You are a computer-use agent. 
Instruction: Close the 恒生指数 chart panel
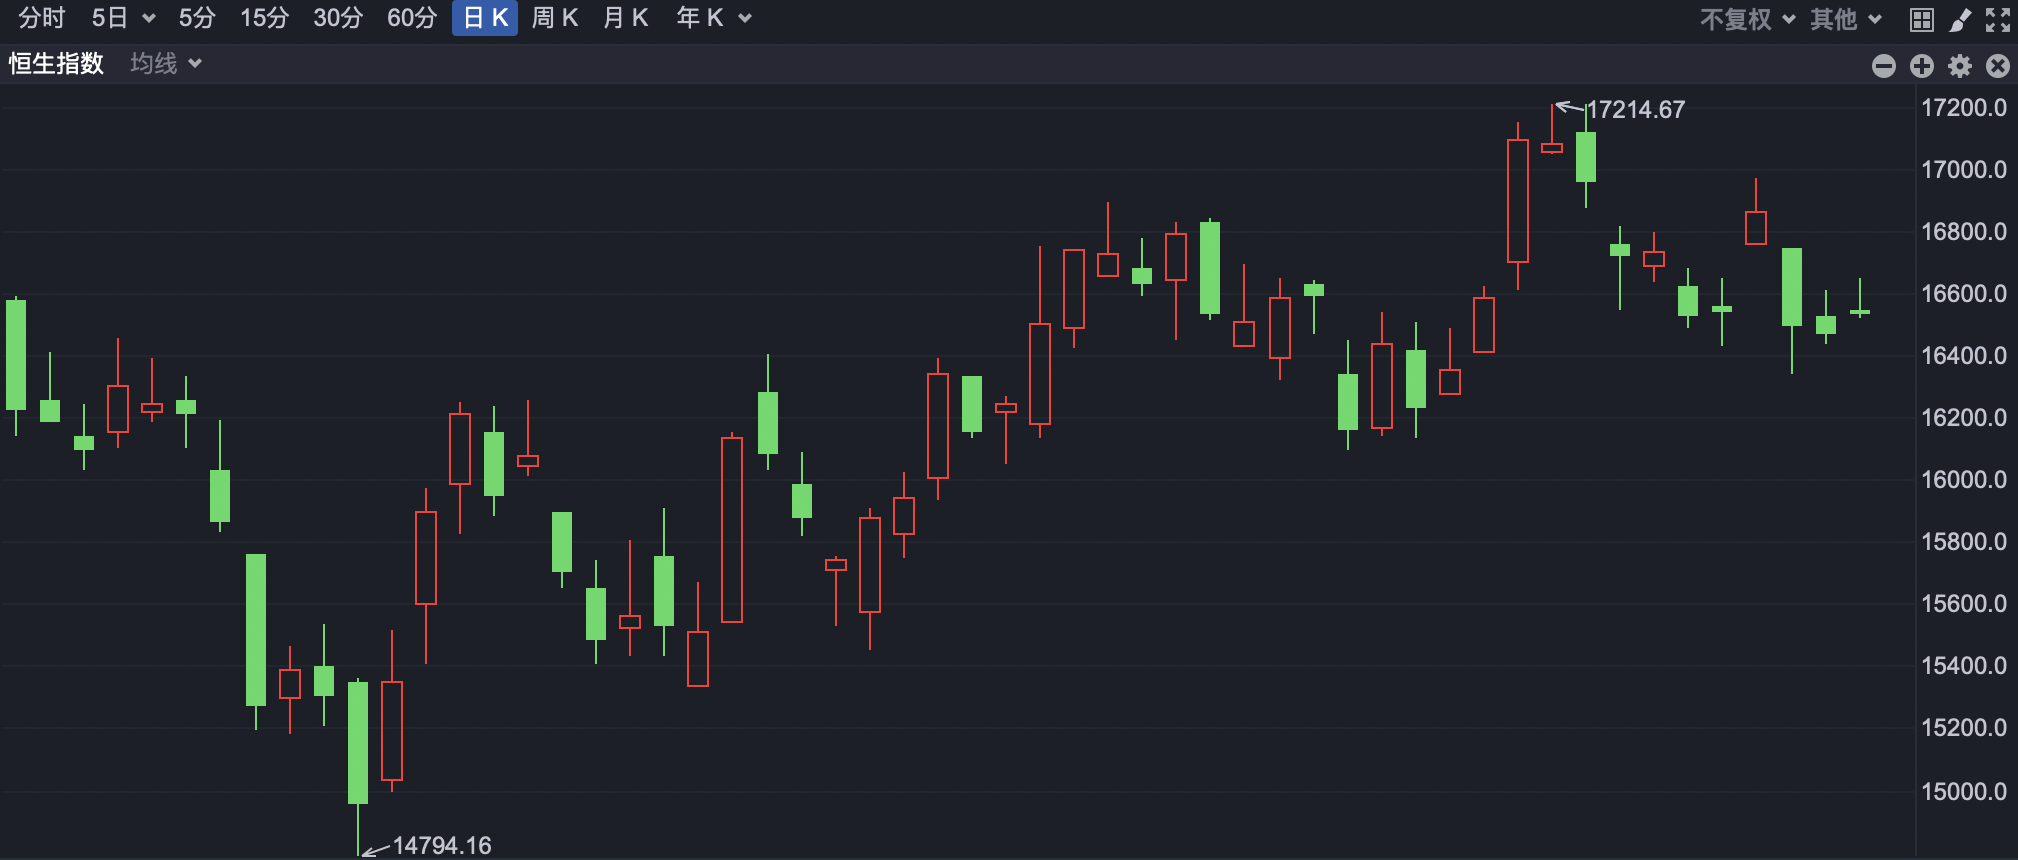1998,66
